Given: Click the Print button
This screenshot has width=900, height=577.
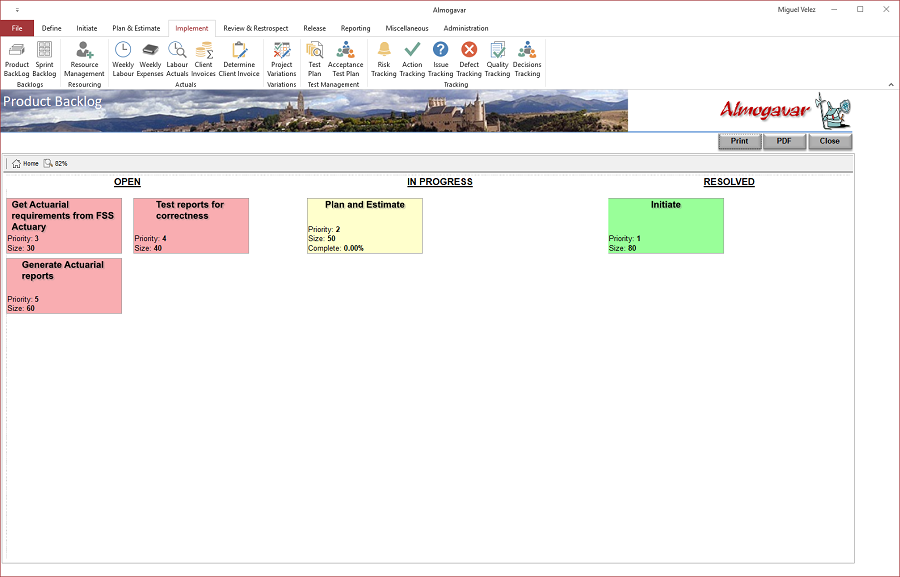Looking at the screenshot, I should click(739, 141).
